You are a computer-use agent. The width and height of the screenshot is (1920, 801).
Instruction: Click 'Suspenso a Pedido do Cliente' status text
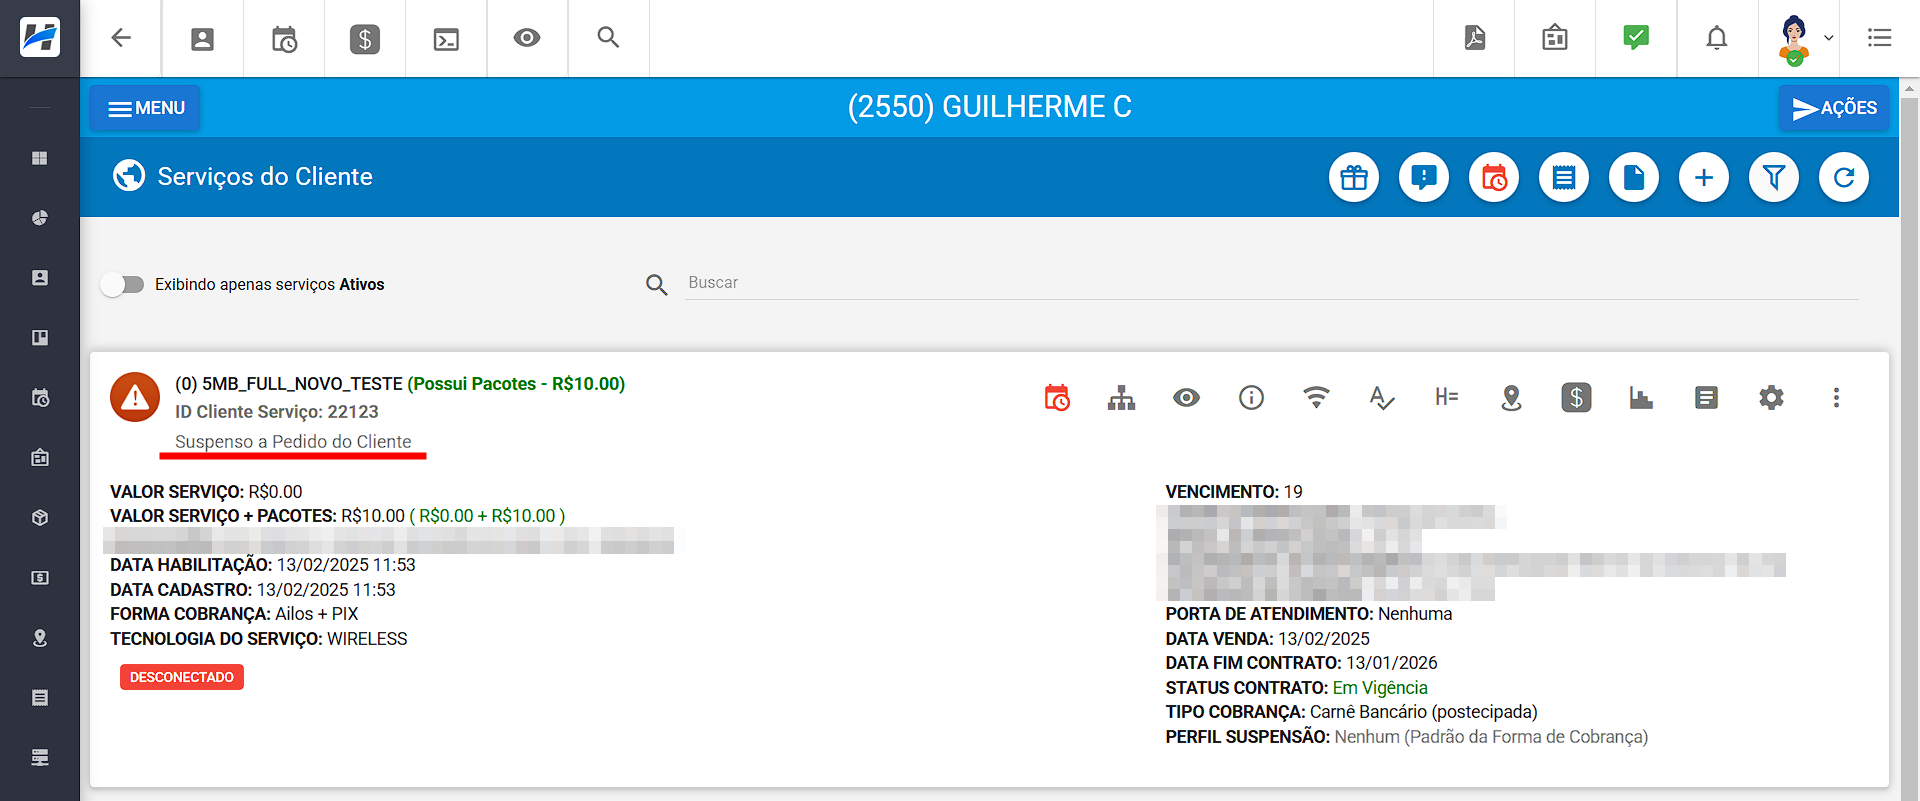point(293,441)
